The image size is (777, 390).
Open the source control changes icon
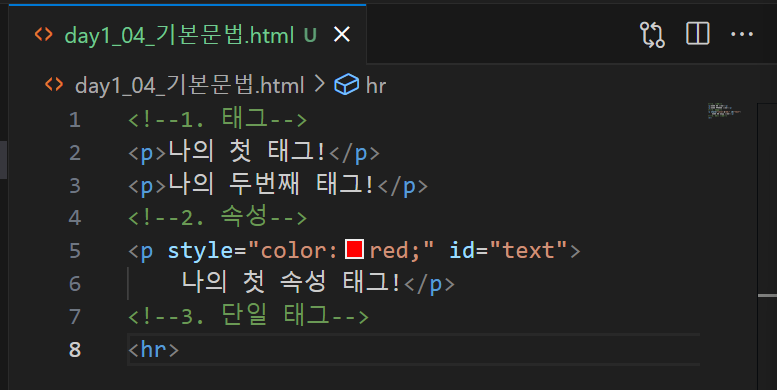[652, 35]
